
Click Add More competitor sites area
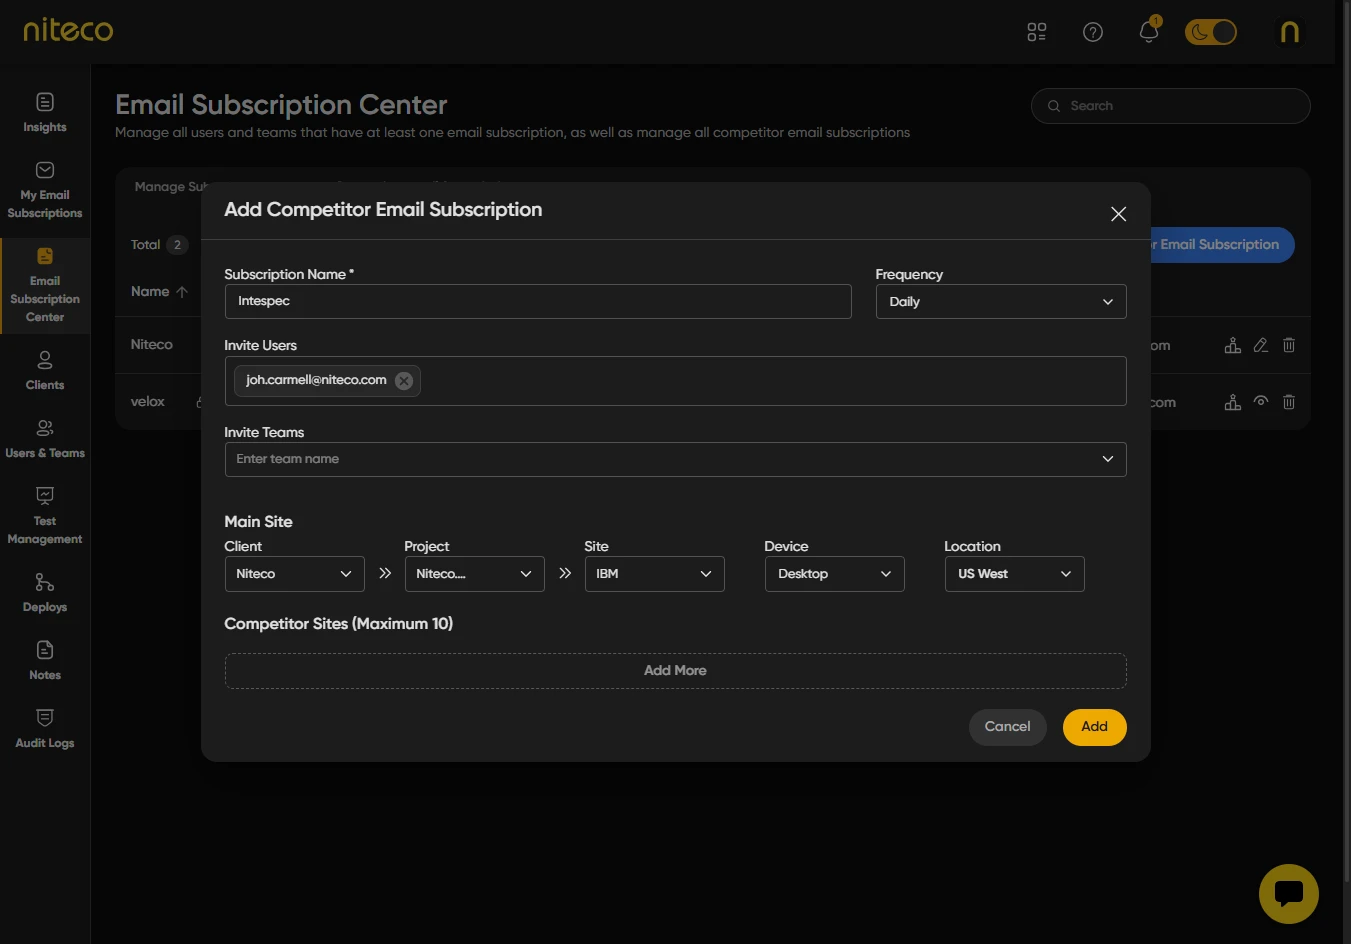675,671
